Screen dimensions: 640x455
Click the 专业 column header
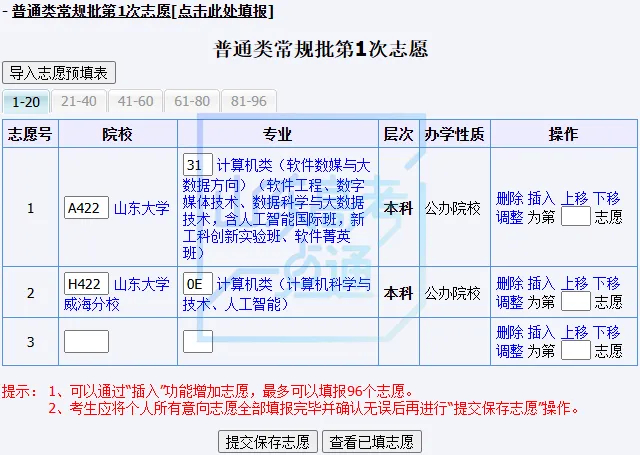point(278,134)
